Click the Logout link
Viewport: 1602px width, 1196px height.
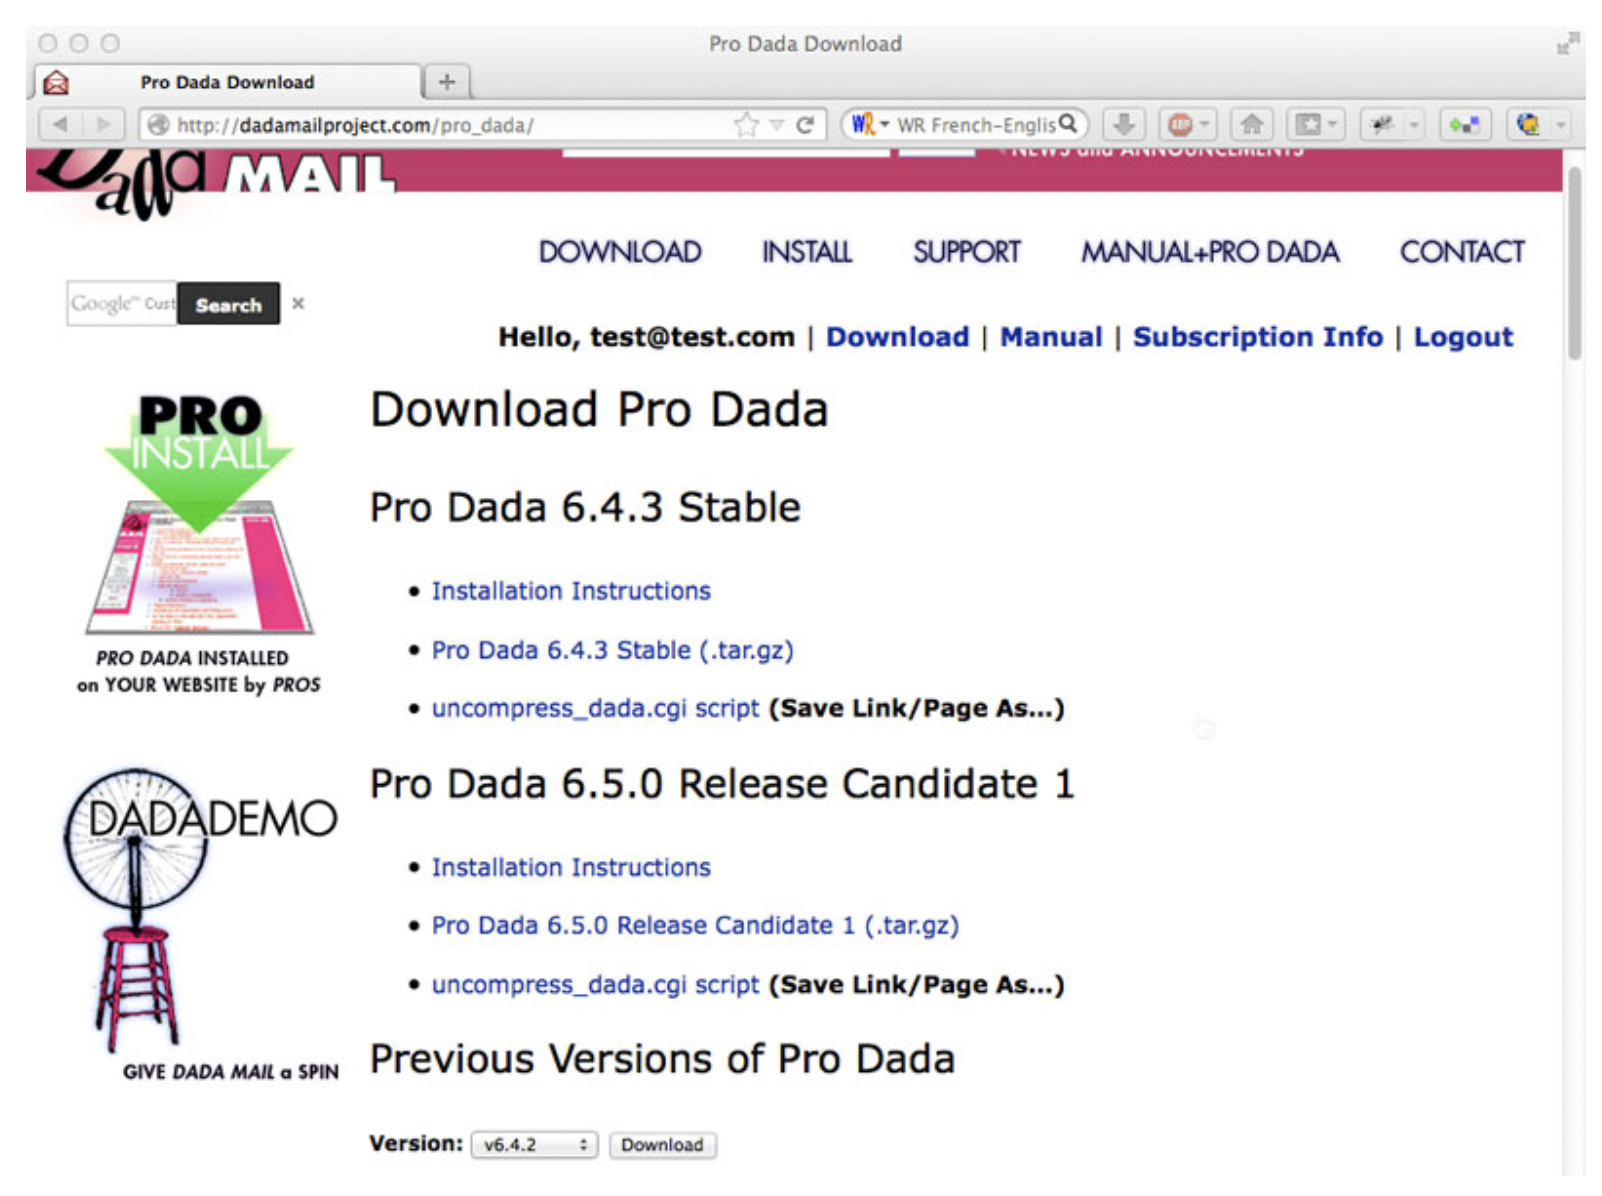[1463, 337]
